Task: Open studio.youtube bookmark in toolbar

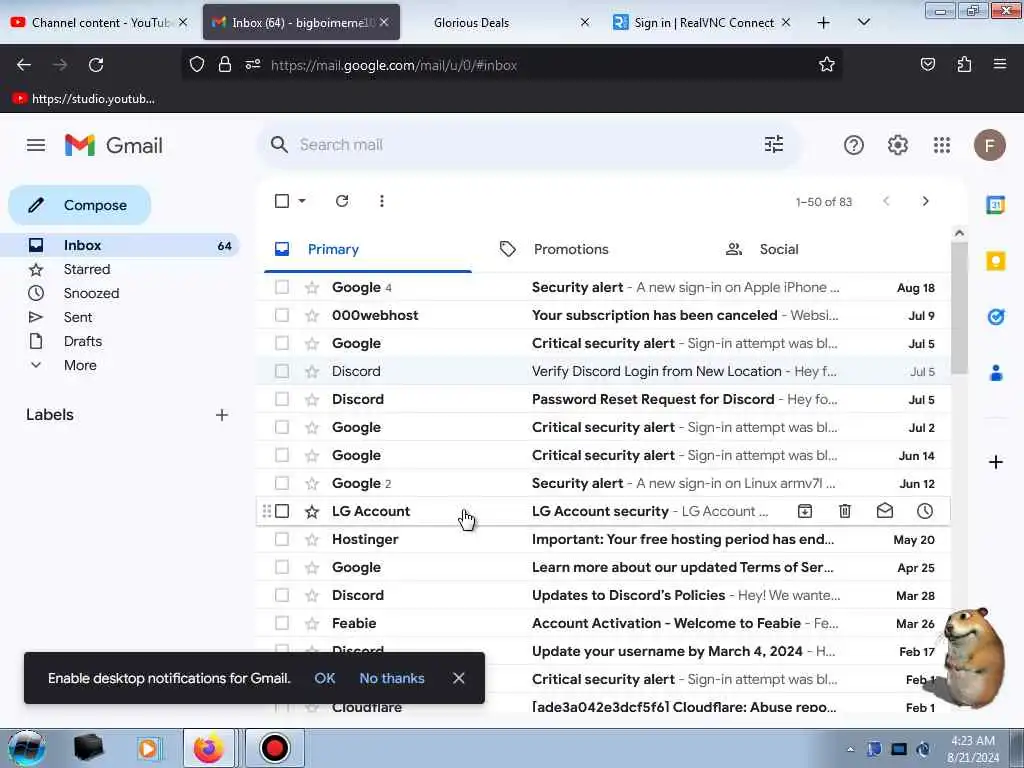Action: (x=84, y=99)
